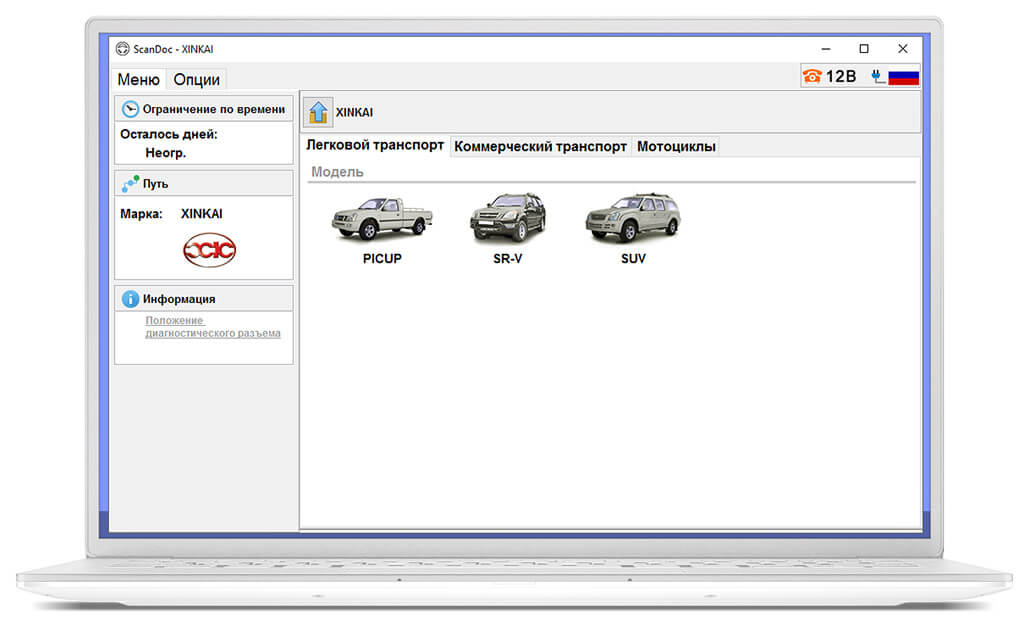This screenshot has height=626, width=1024.
Task: Click the Ограничение по времени header
Action: (x=204, y=109)
